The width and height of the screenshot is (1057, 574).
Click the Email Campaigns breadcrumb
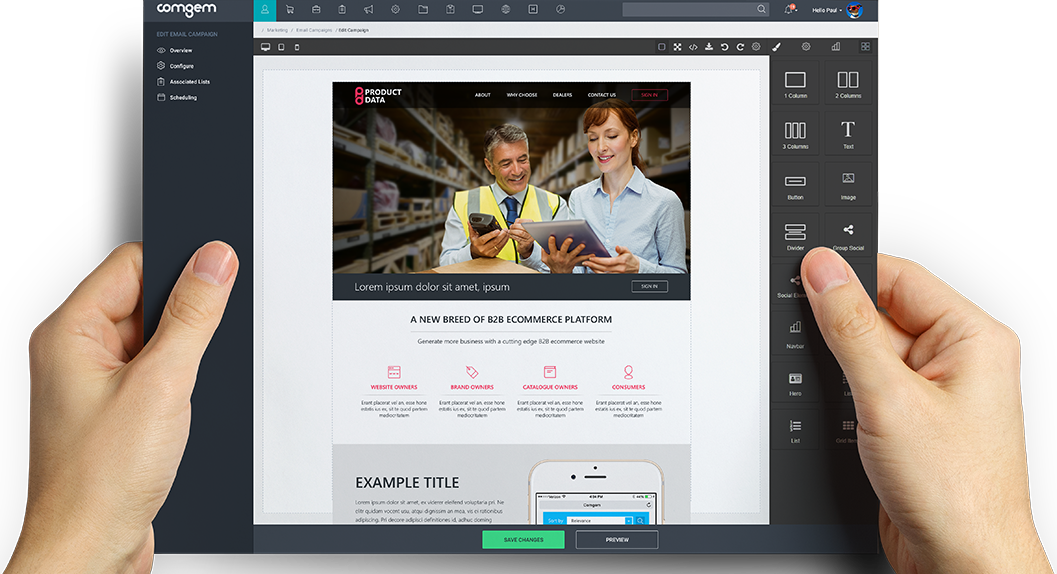click(313, 30)
